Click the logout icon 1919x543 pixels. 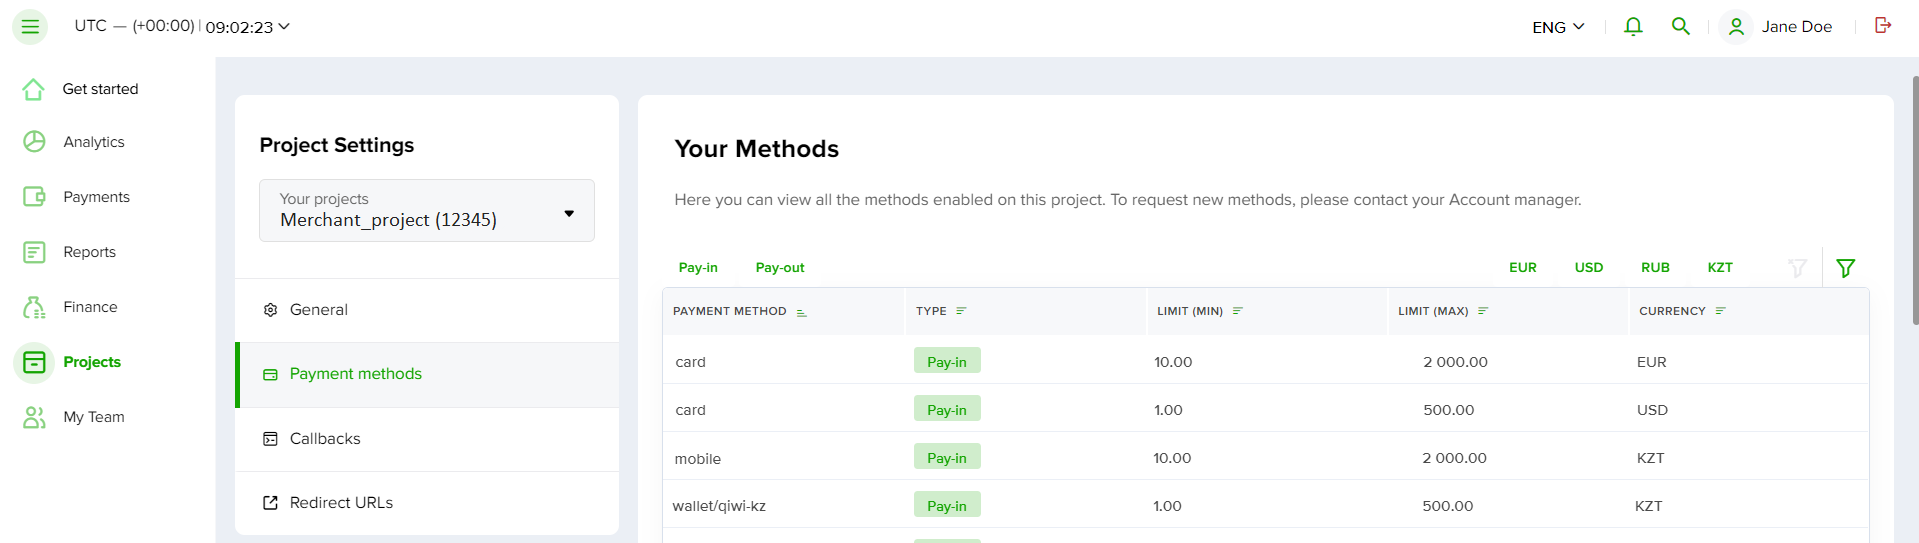click(x=1883, y=26)
